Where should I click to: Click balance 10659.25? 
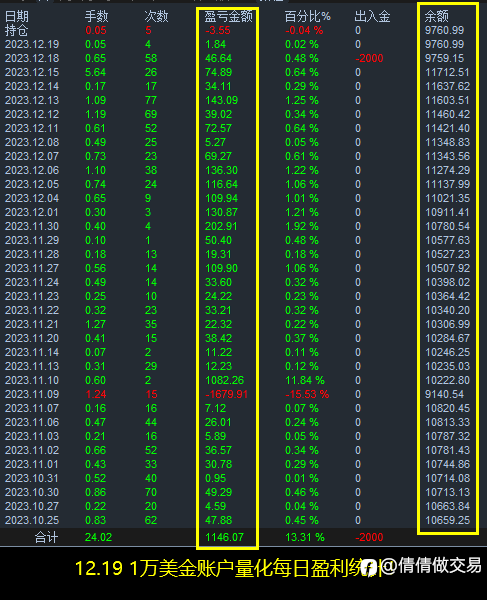[x=448, y=520]
